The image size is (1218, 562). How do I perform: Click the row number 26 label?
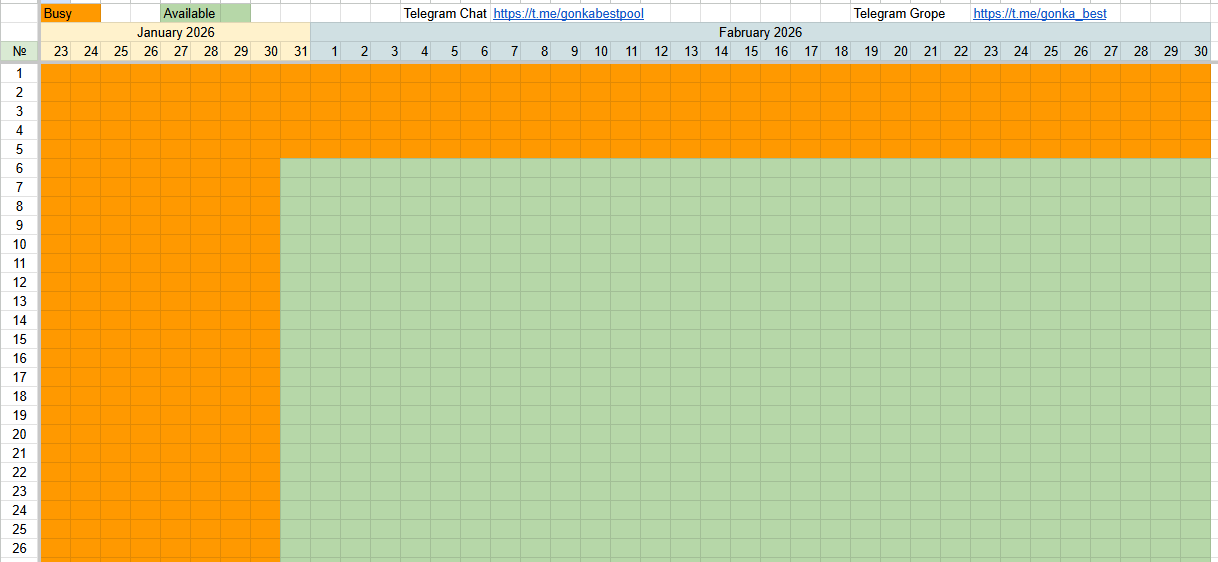20,548
